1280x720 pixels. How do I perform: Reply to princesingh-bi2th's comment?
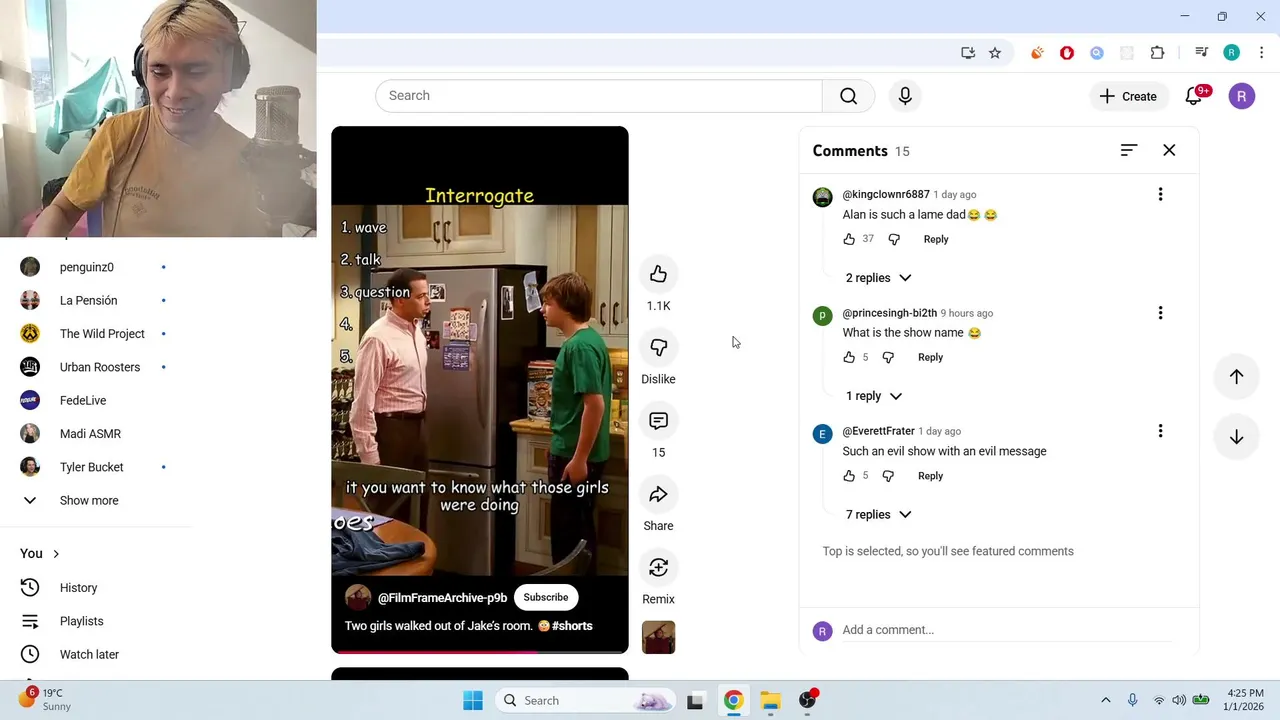point(930,357)
